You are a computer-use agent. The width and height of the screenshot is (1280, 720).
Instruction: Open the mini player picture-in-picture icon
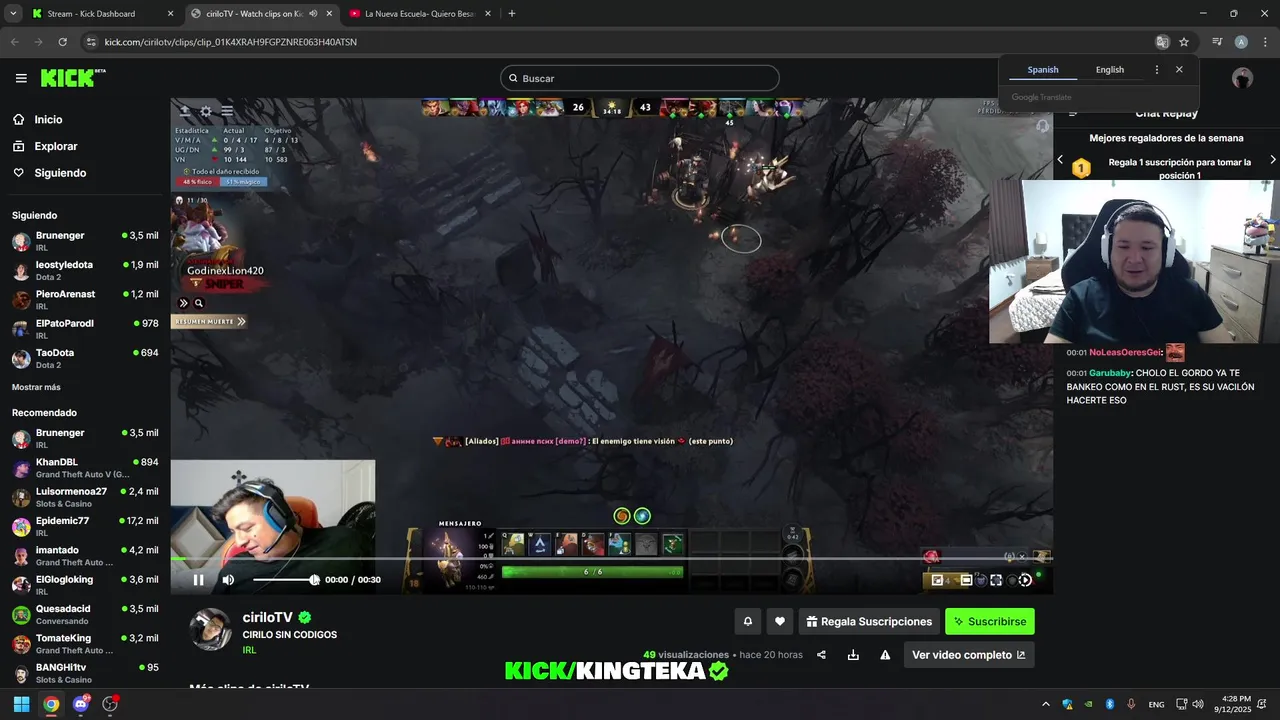pyautogui.click(x=937, y=580)
